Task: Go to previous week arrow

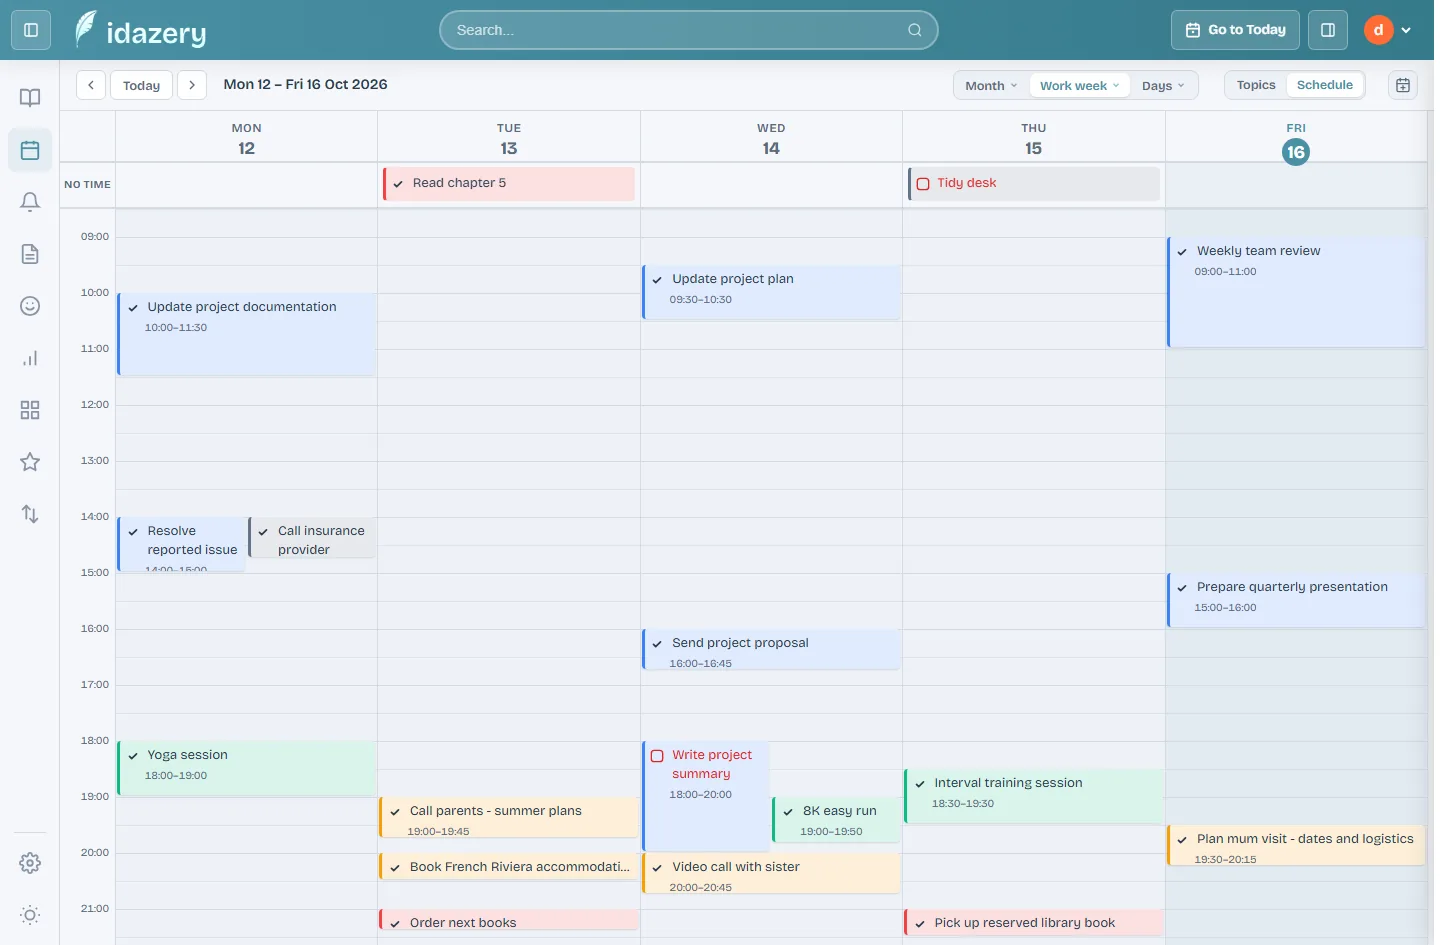Action: pyautogui.click(x=91, y=85)
